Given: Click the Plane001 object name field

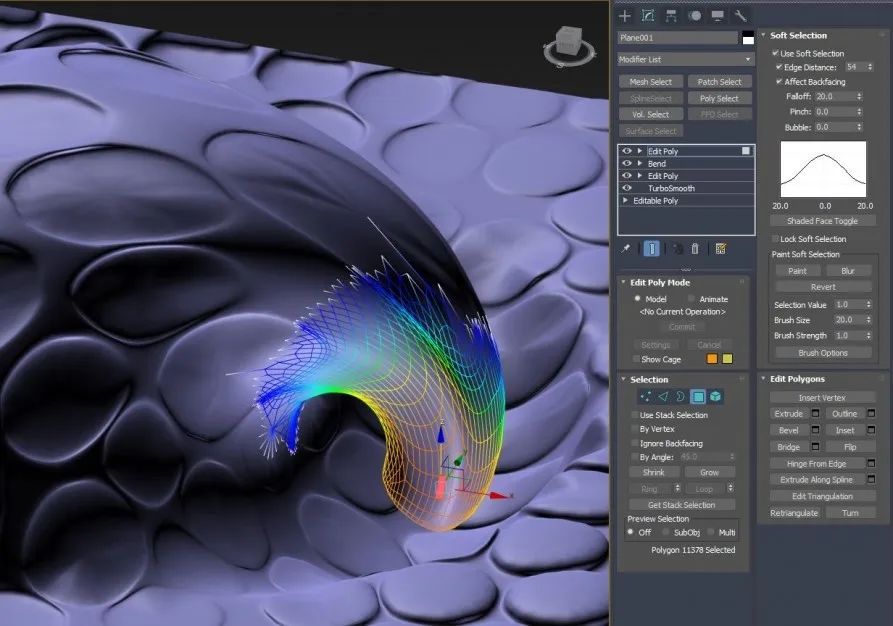Looking at the screenshot, I should [x=677, y=38].
